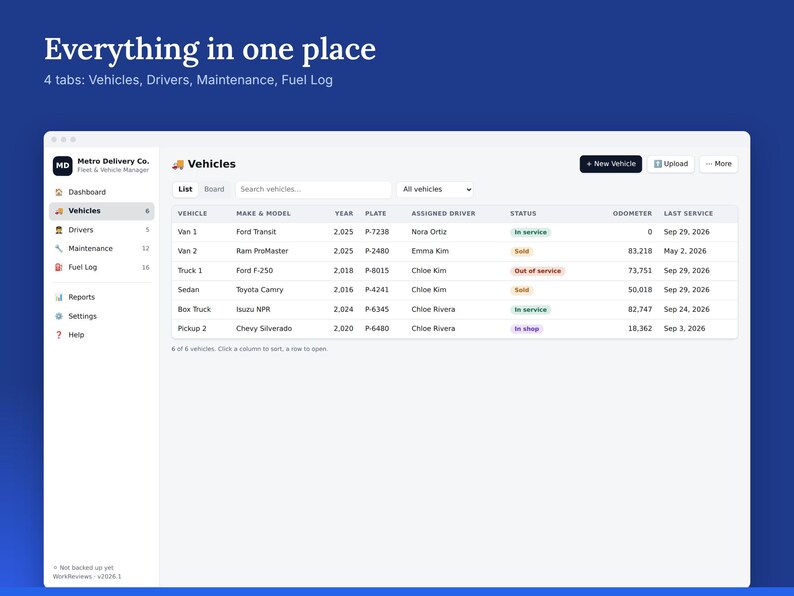The height and width of the screenshot is (596, 794).
Task: Click the truck icon beside Vehicles heading
Action: click(178, 164)
